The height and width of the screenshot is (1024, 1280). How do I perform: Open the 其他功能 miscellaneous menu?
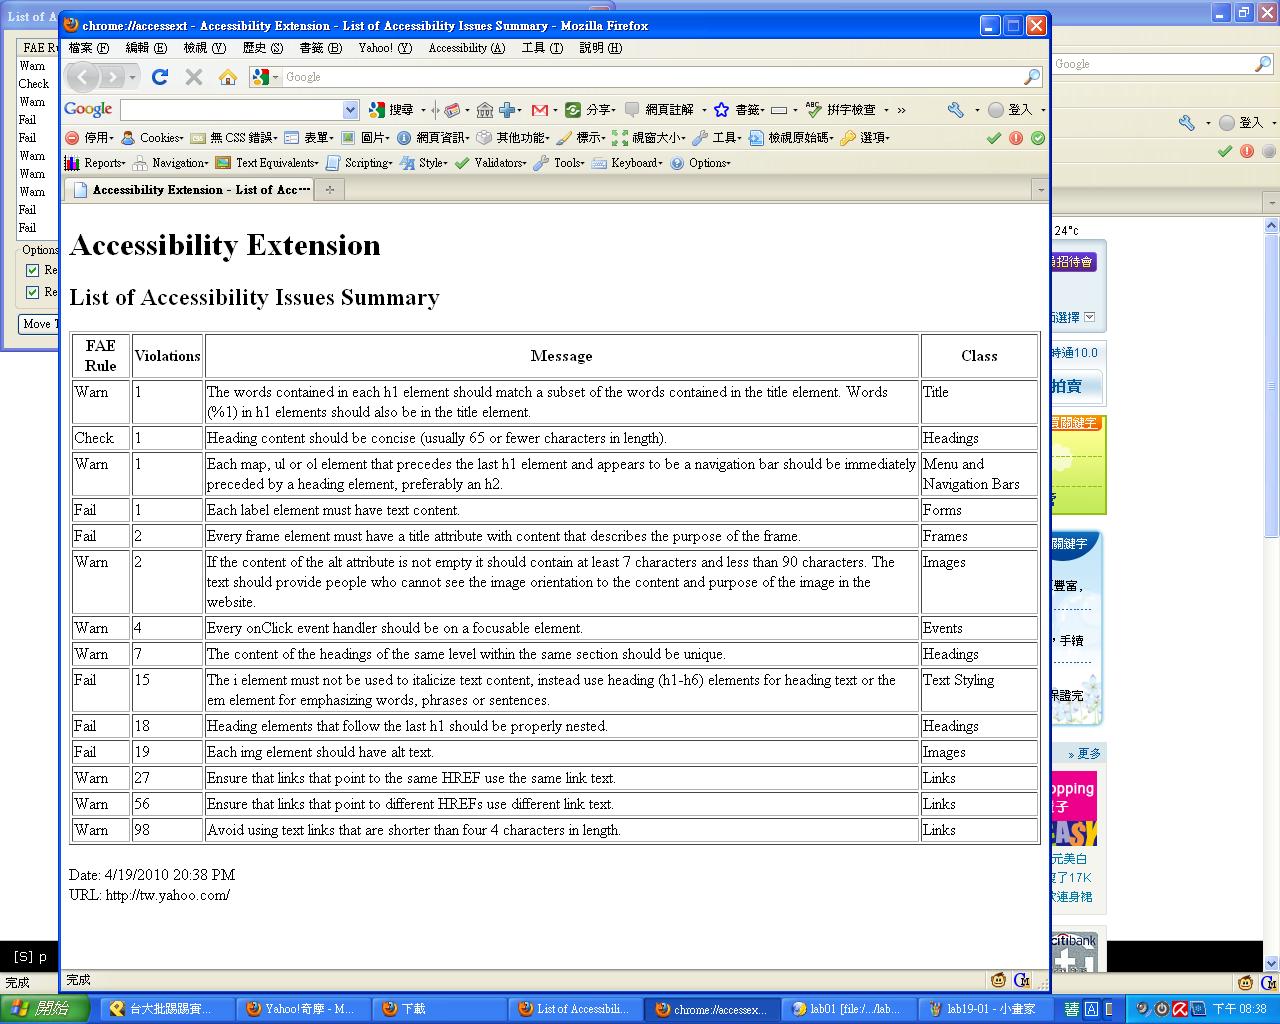(513, 138)
